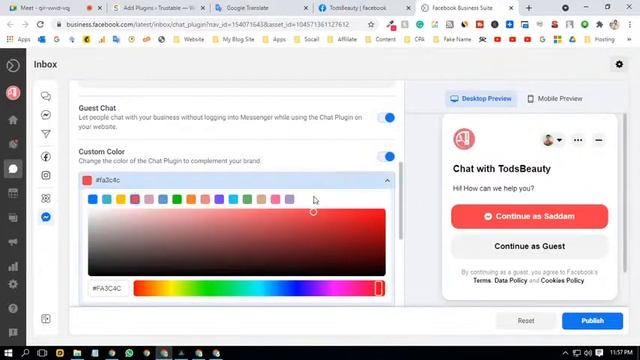Open taskbar search

[x=25, y=353]
